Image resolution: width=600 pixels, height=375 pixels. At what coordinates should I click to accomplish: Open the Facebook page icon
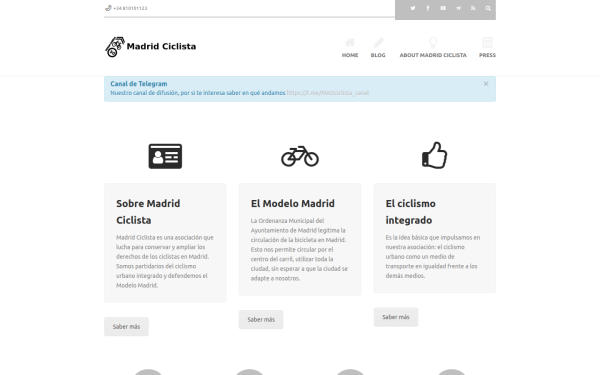click(428, 8)
